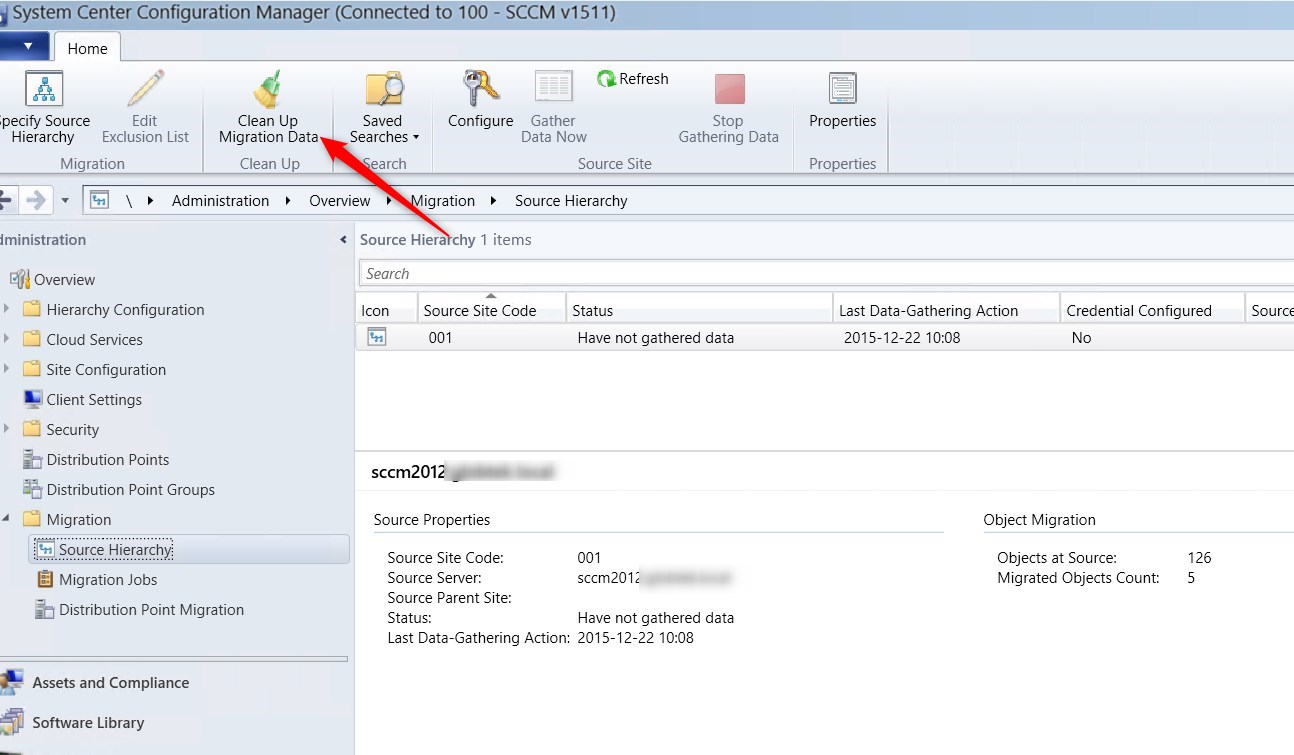This screenshot has width=1294, height=755.
Task: Click inside the Search input field
Action: tap(700, 273)
